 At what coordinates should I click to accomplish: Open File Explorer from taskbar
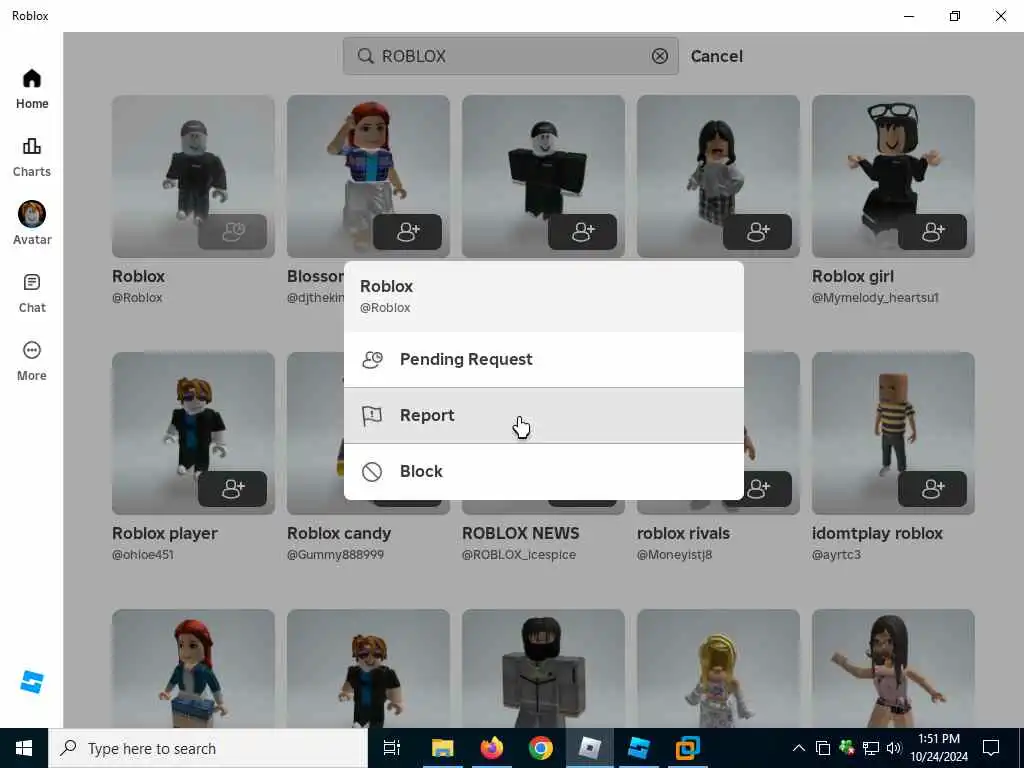pyautogui.click(x=442, y=748)
